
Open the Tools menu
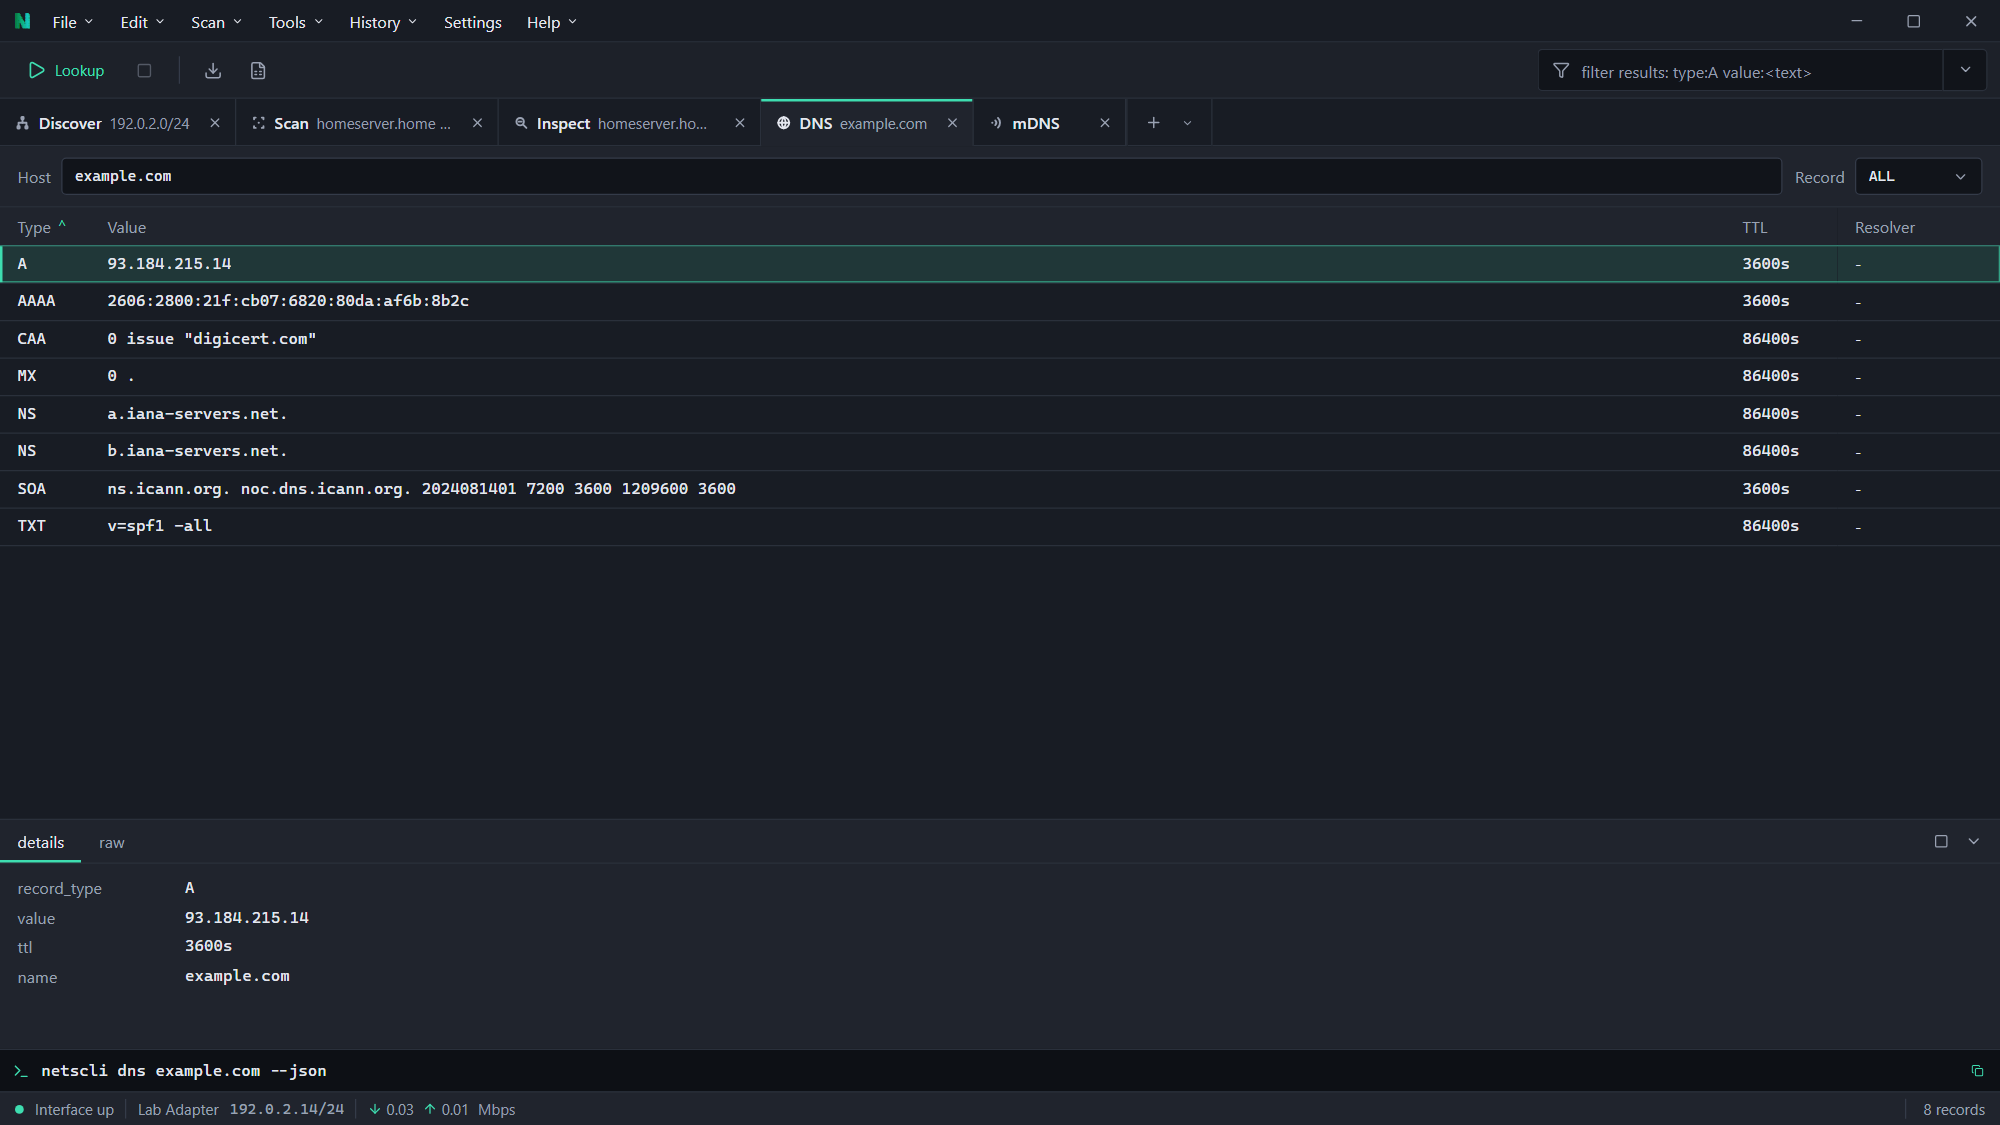(x=295, y=22)
